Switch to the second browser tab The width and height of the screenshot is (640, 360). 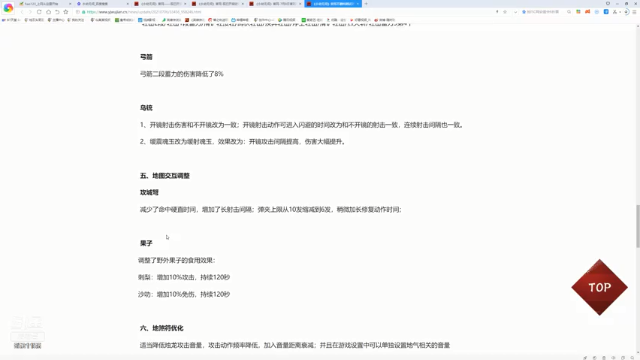tap(102, 4)
